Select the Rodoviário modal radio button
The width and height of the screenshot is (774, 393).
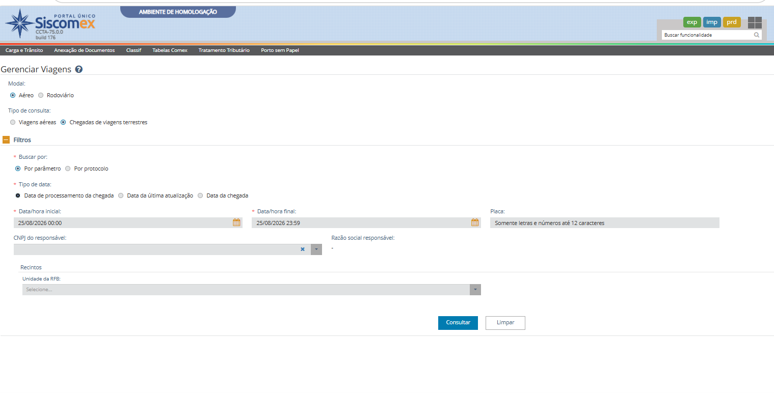click(40, 95)
